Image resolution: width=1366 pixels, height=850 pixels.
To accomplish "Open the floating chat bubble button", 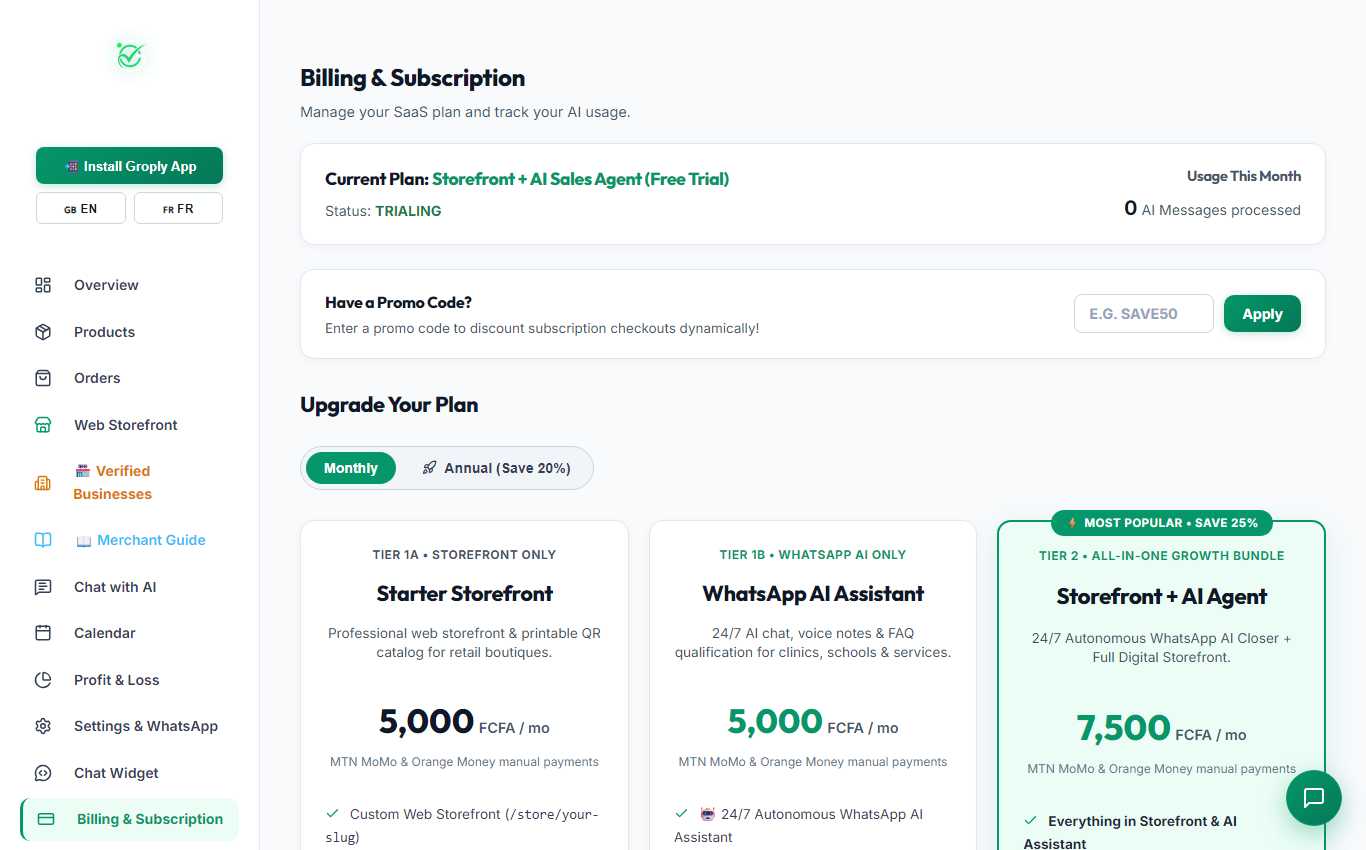I will point(1313,798).
